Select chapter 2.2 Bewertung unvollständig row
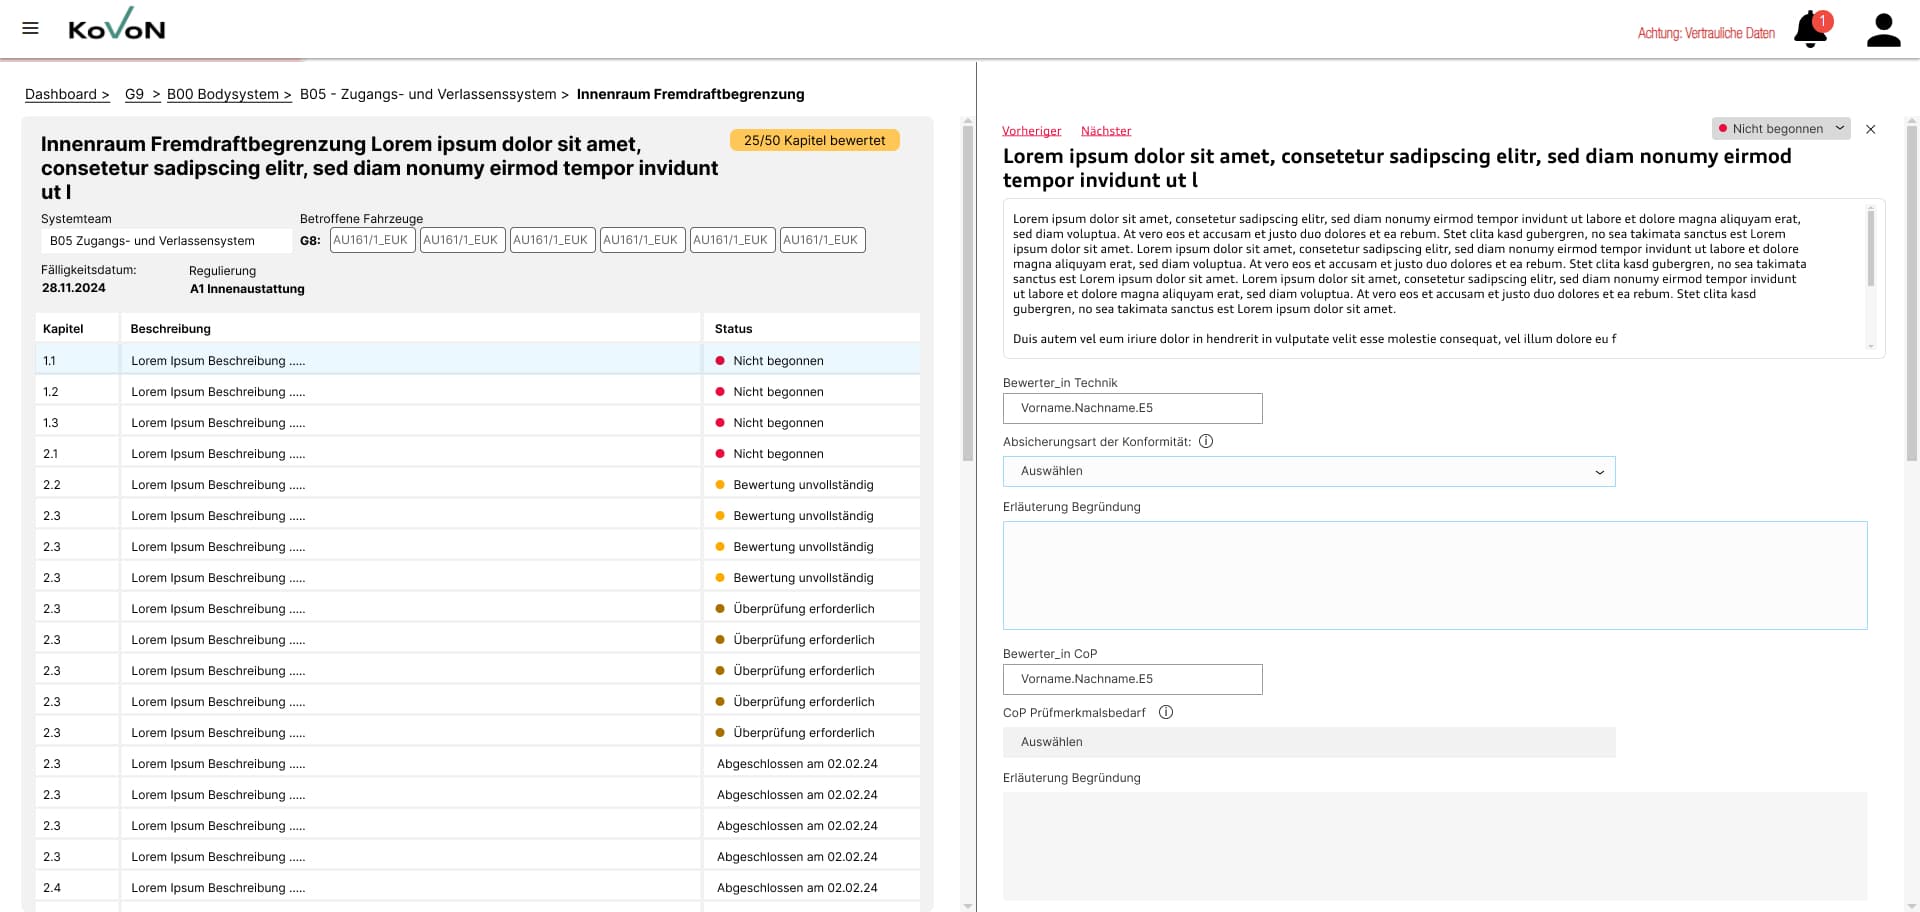The width and height of the screenshot is (1920, 912). click(410, 485)
